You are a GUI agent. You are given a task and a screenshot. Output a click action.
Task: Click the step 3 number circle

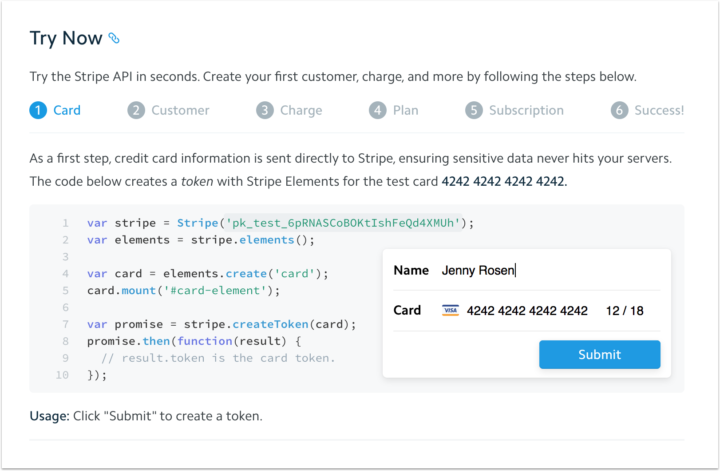coord(264,110)
